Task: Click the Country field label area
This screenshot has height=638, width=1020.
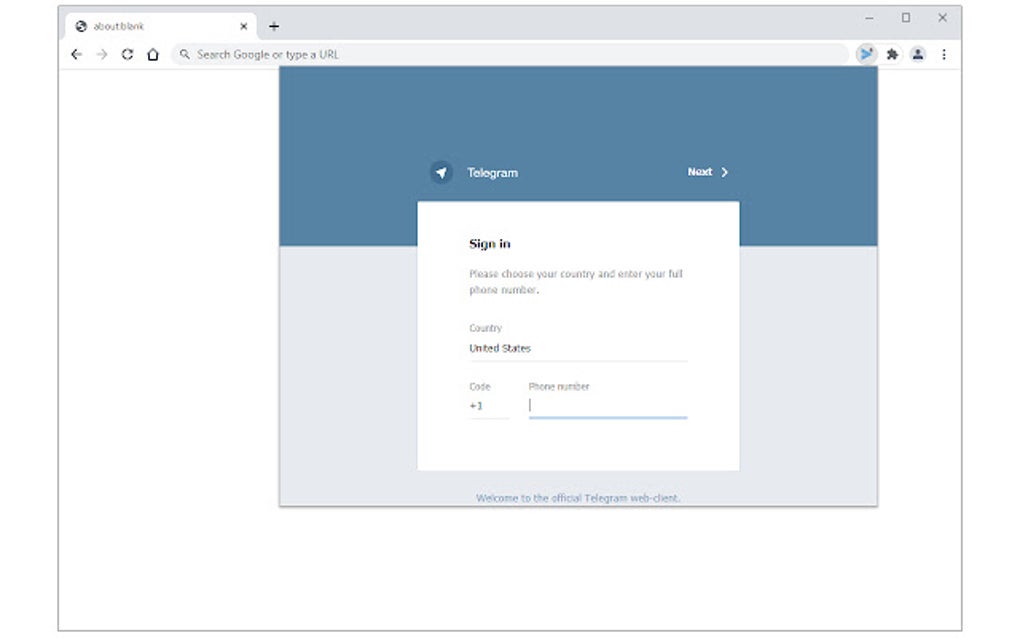Action: [x=484, y=327]
